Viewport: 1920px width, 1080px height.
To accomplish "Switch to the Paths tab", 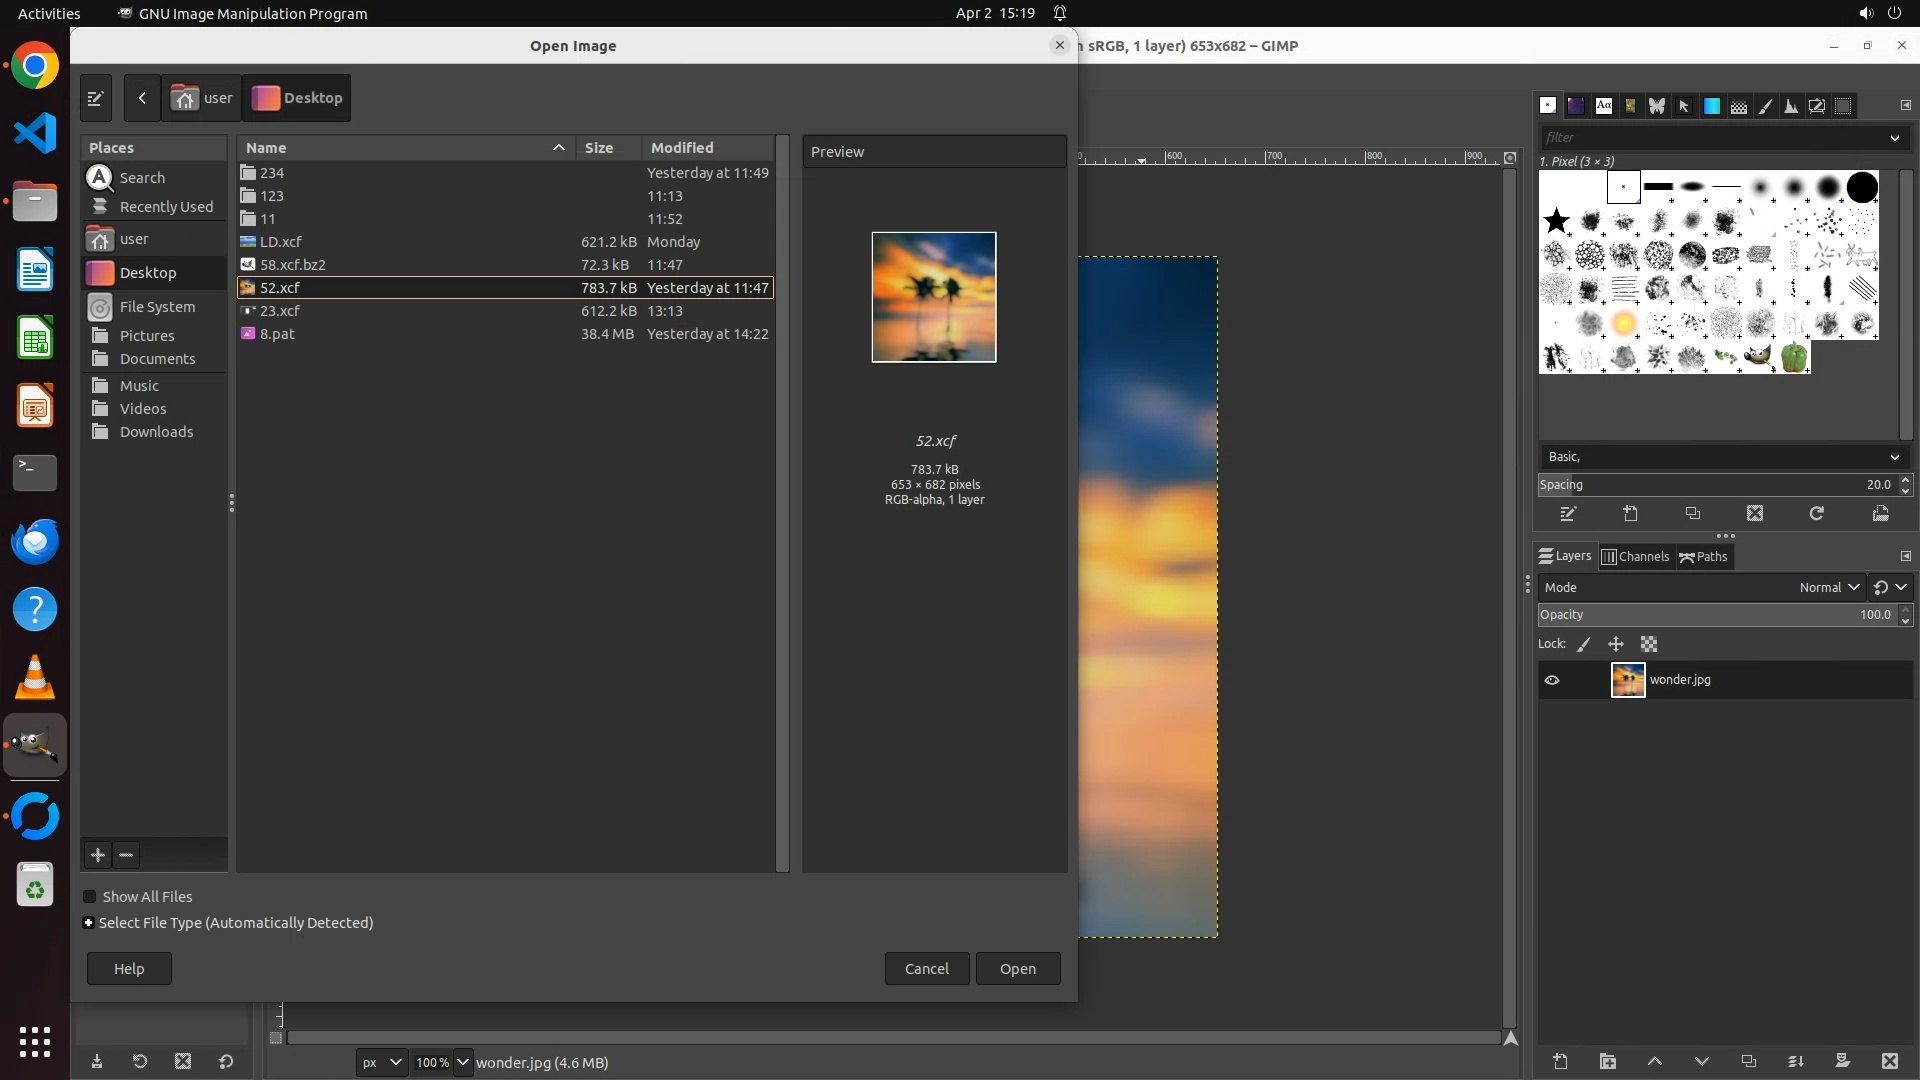I will (x=1704, y=557).
